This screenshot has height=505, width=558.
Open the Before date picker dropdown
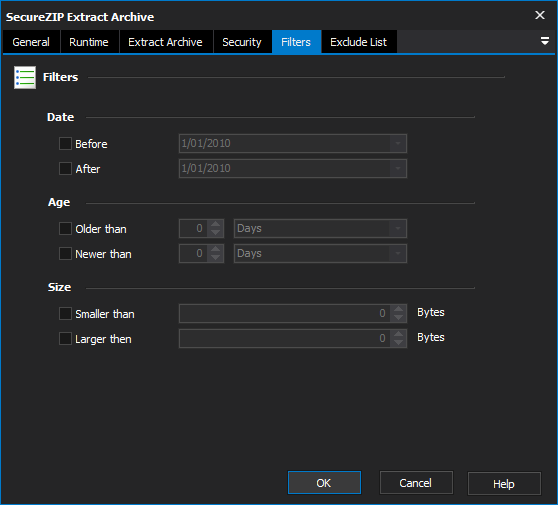398,143
